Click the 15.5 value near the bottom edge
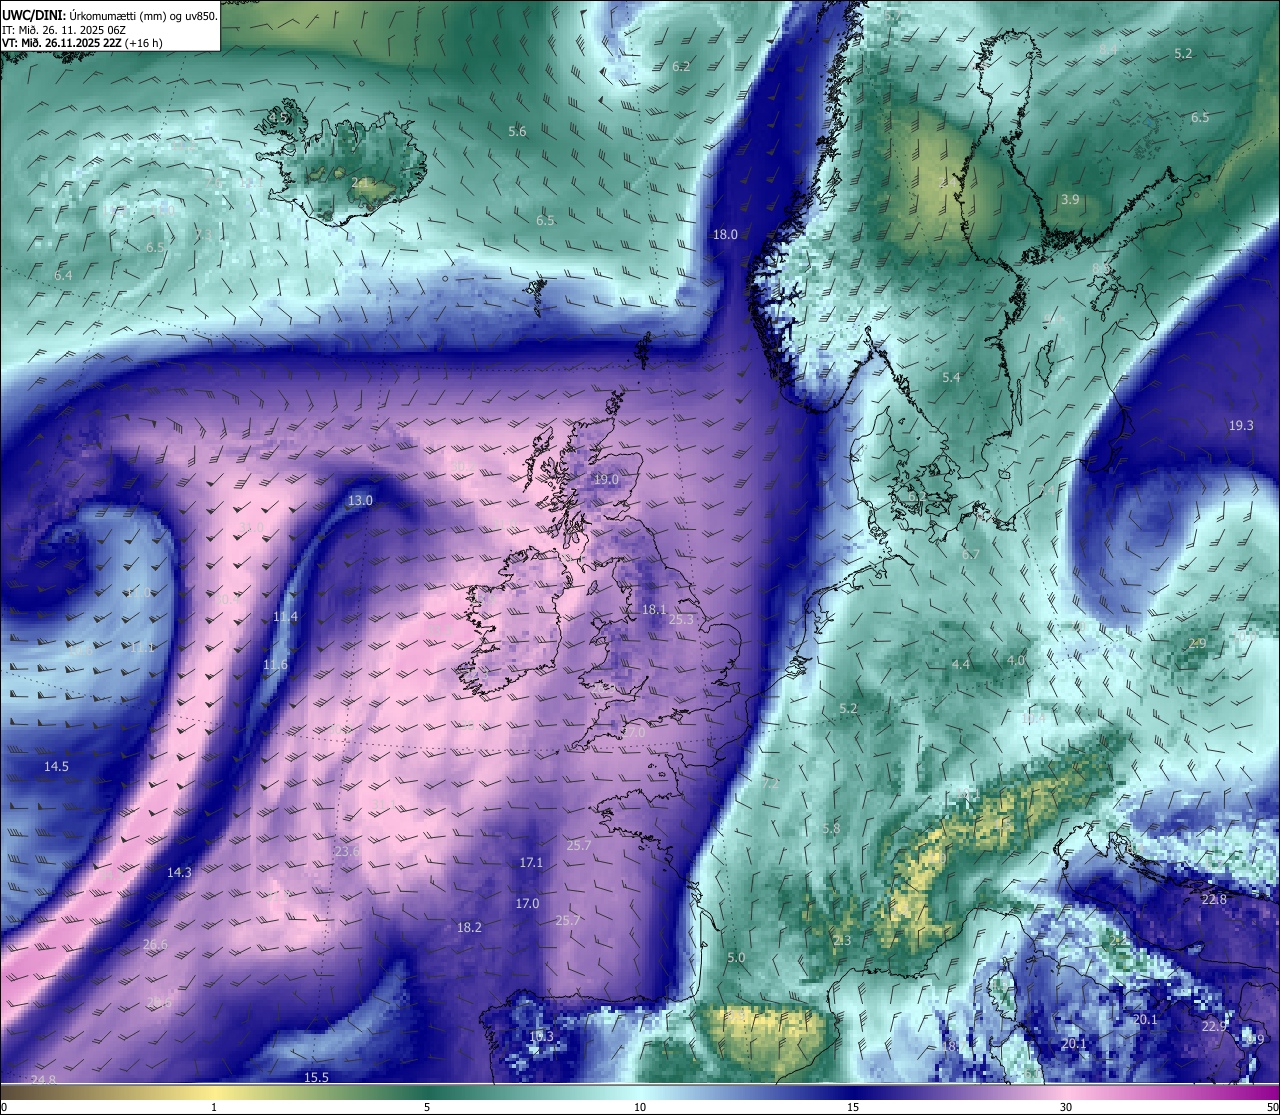This screenshot has width=1280, height=1115. click(x=316, y=1077)
